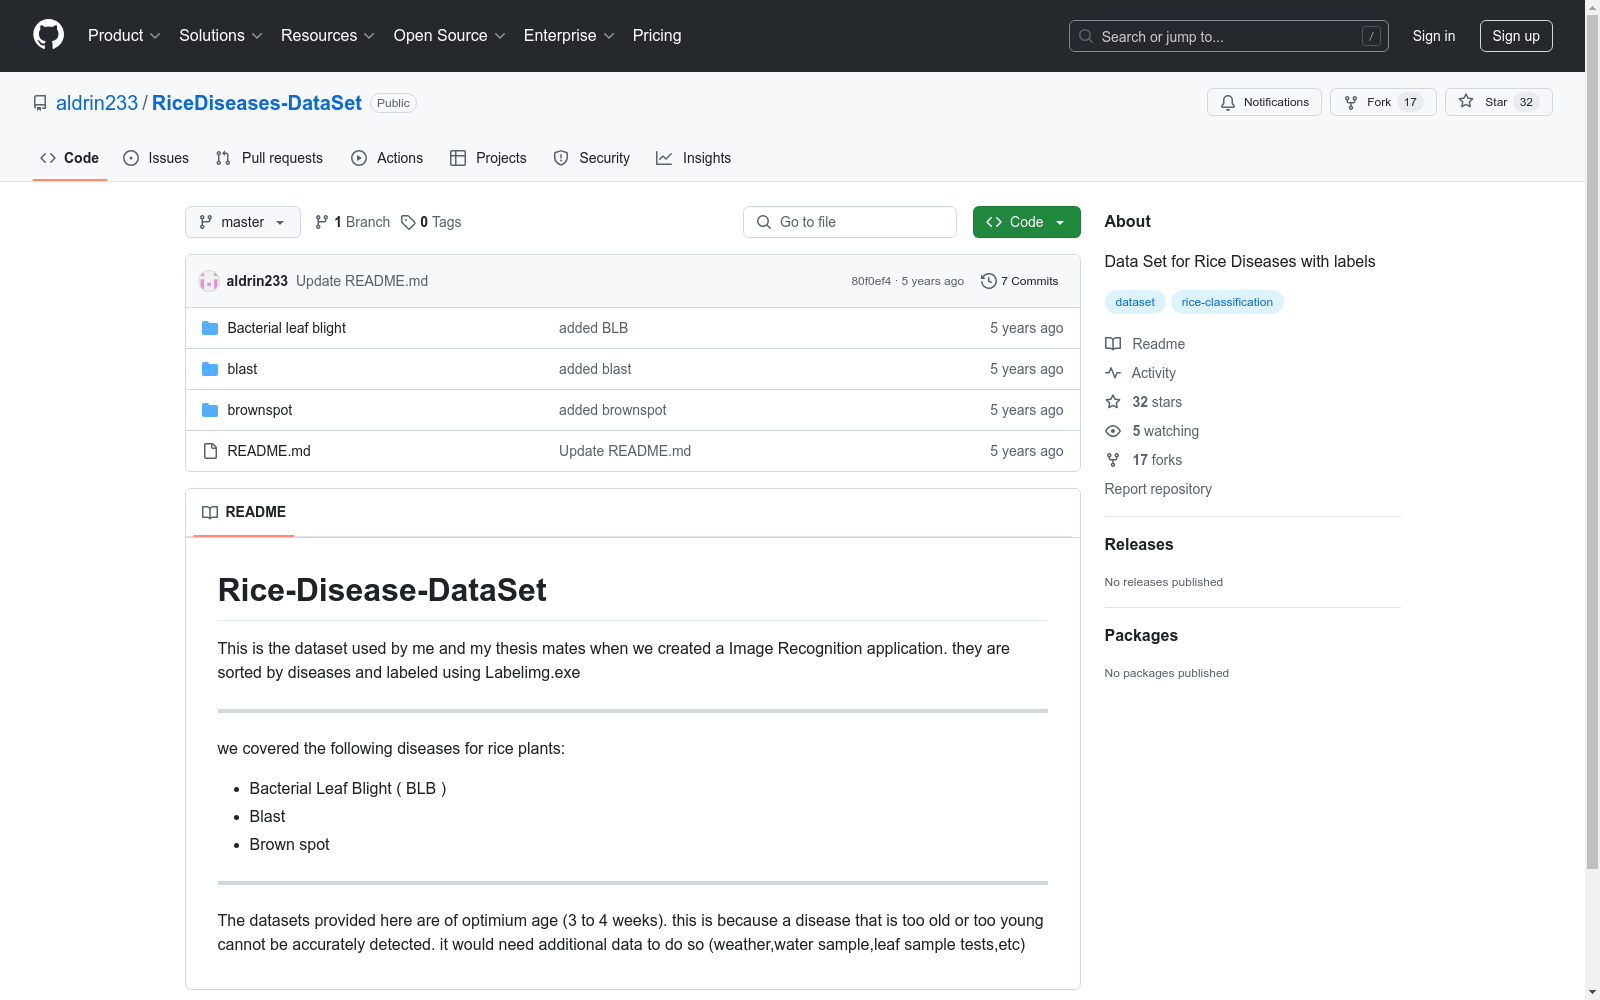Screen dimensions: 1600x1000
Task: Click the eye icon beside 5 watching
Action: (x=1113, y=431)
